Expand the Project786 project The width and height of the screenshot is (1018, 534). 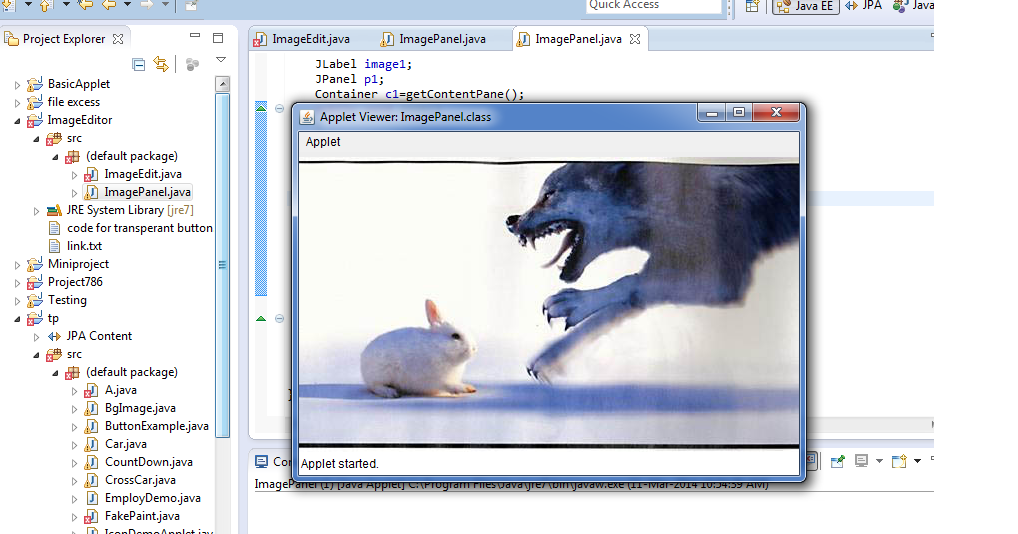17,283
